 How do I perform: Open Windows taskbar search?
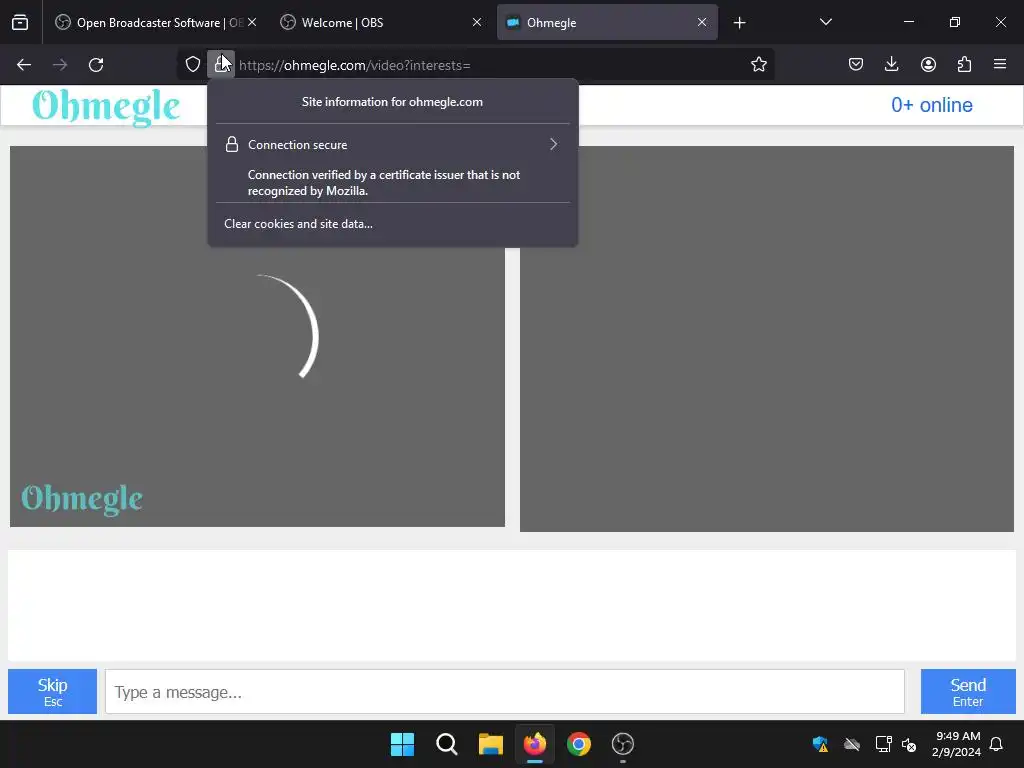(x=447, y=744)
